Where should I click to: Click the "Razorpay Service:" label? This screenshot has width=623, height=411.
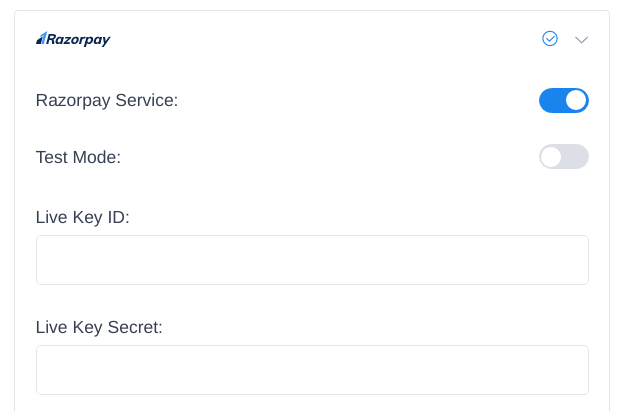point(107,100)
